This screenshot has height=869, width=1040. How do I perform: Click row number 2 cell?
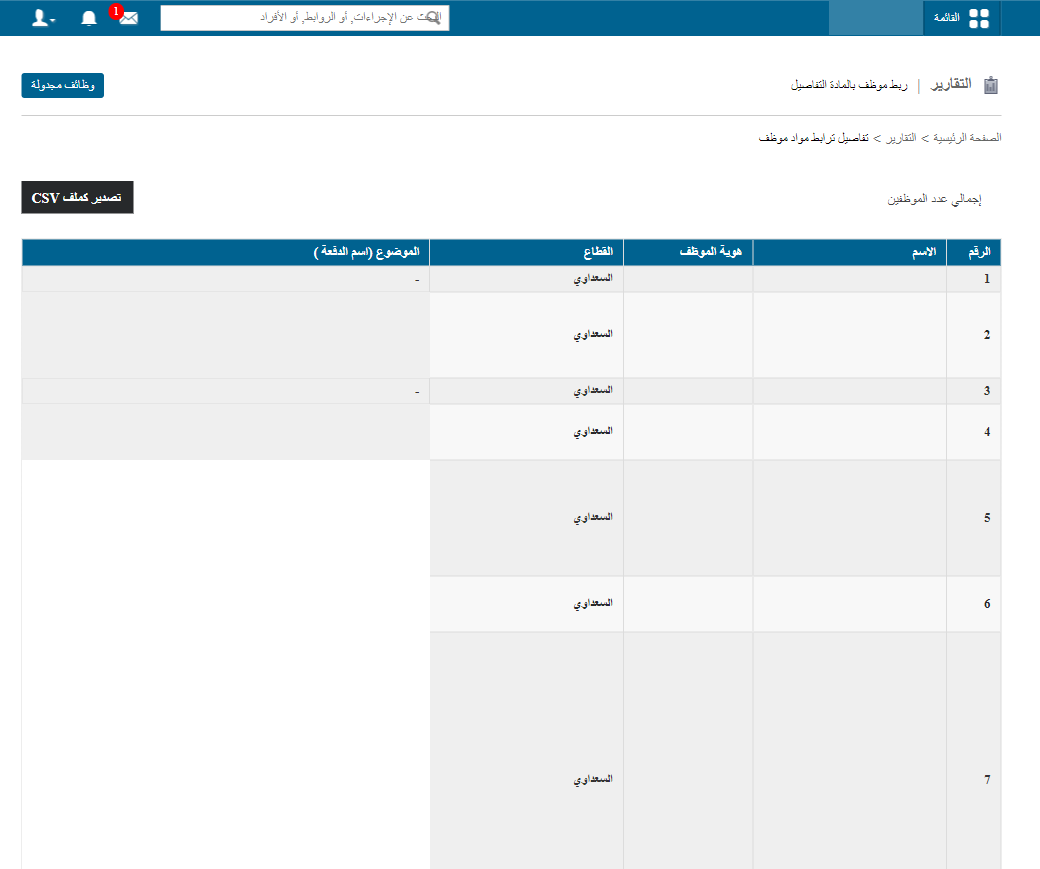(x=974, y=335)
